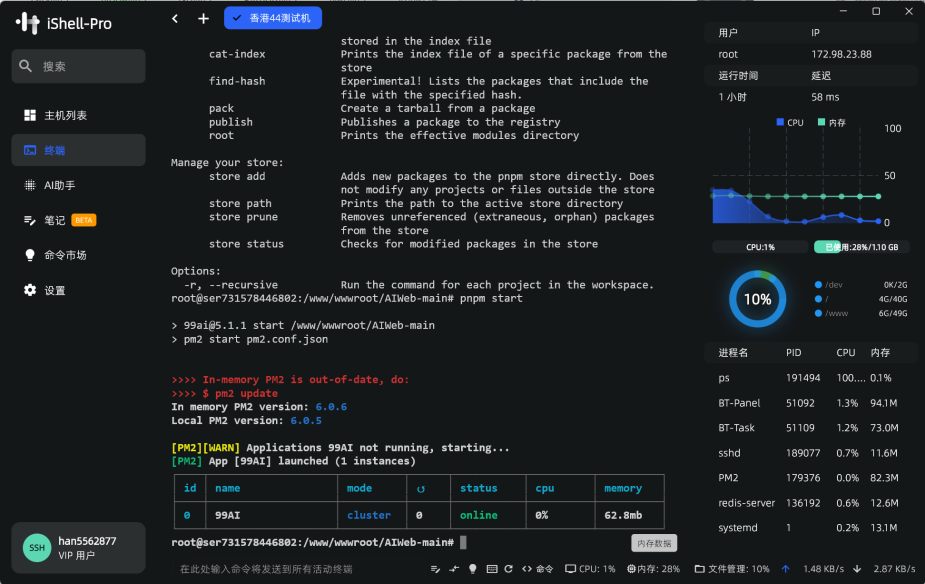Open the 笔记 notes page
This screenshot has height=584, width=925.
pyautogui.click(x=78, y=220)
